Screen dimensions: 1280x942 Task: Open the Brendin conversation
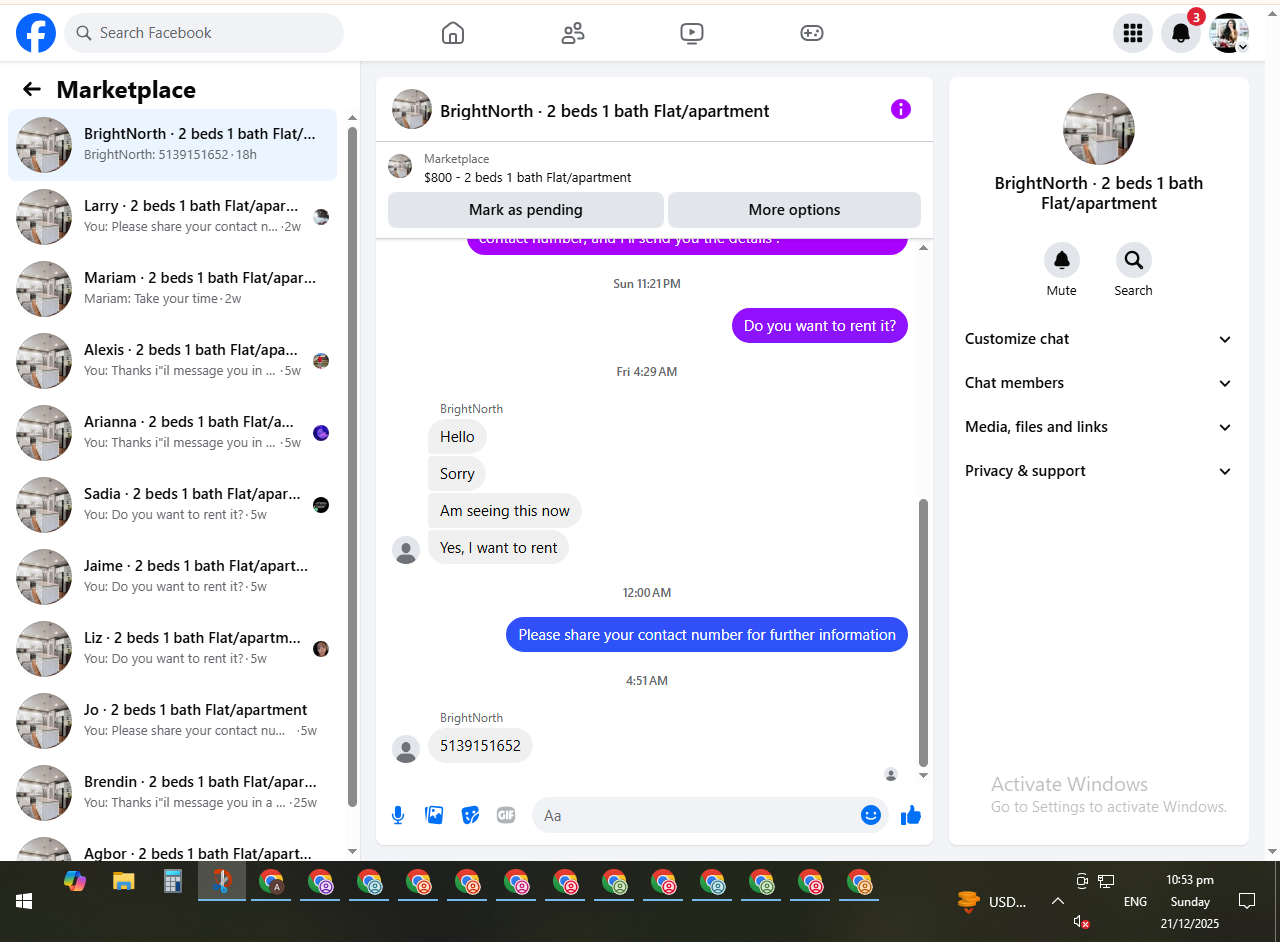coord(172,793)
